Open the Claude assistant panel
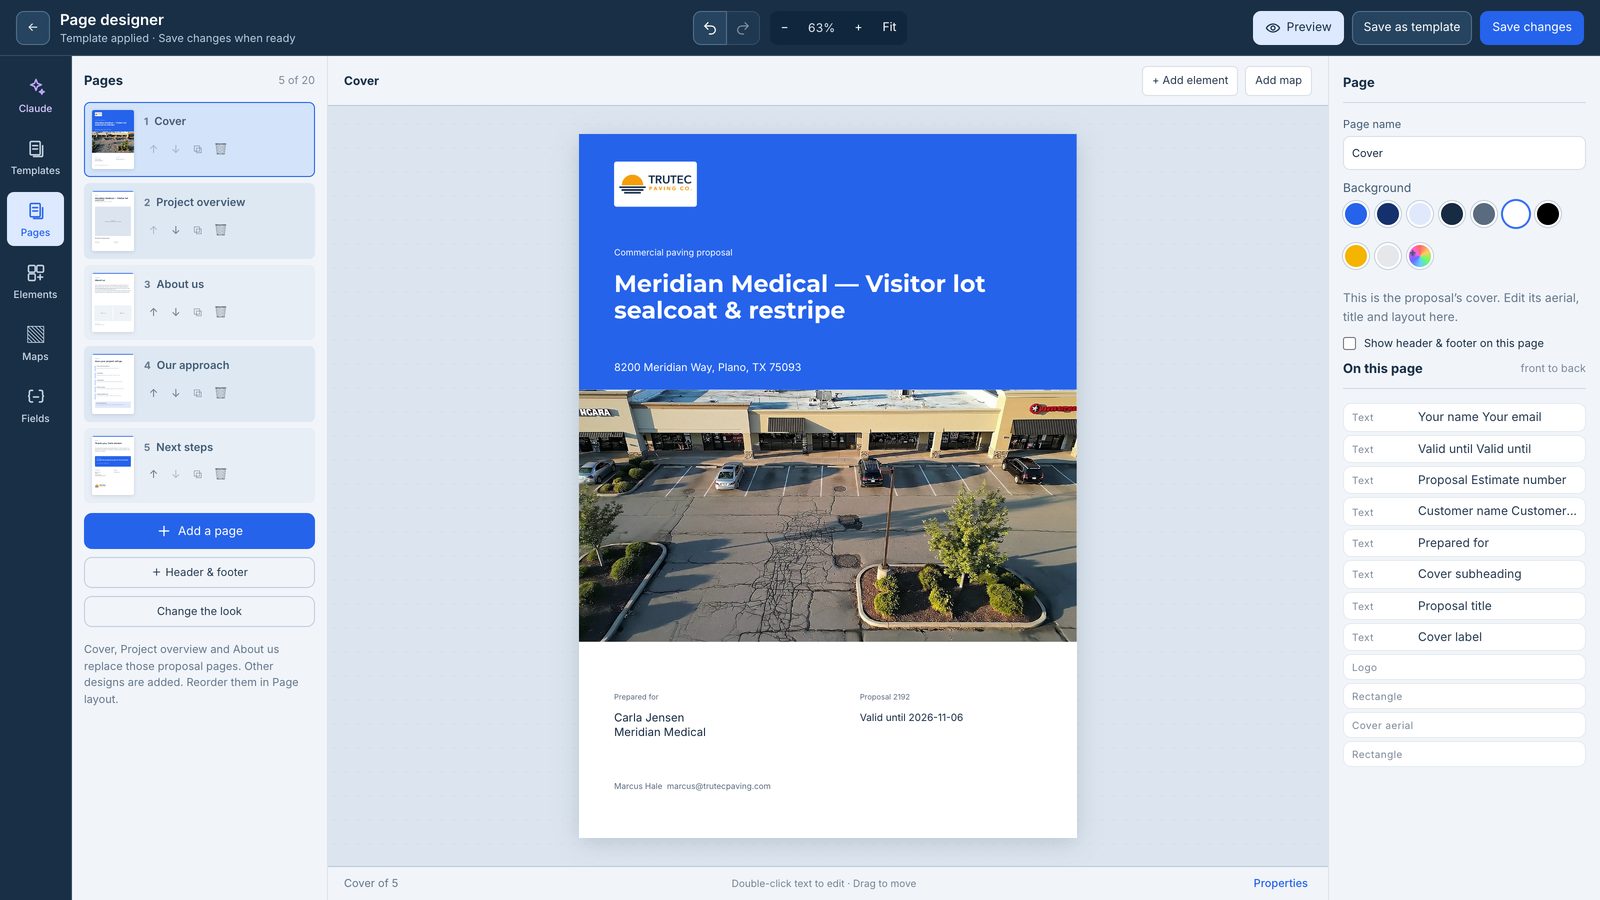Viewport: 1600px width, 900px height. 36,95
